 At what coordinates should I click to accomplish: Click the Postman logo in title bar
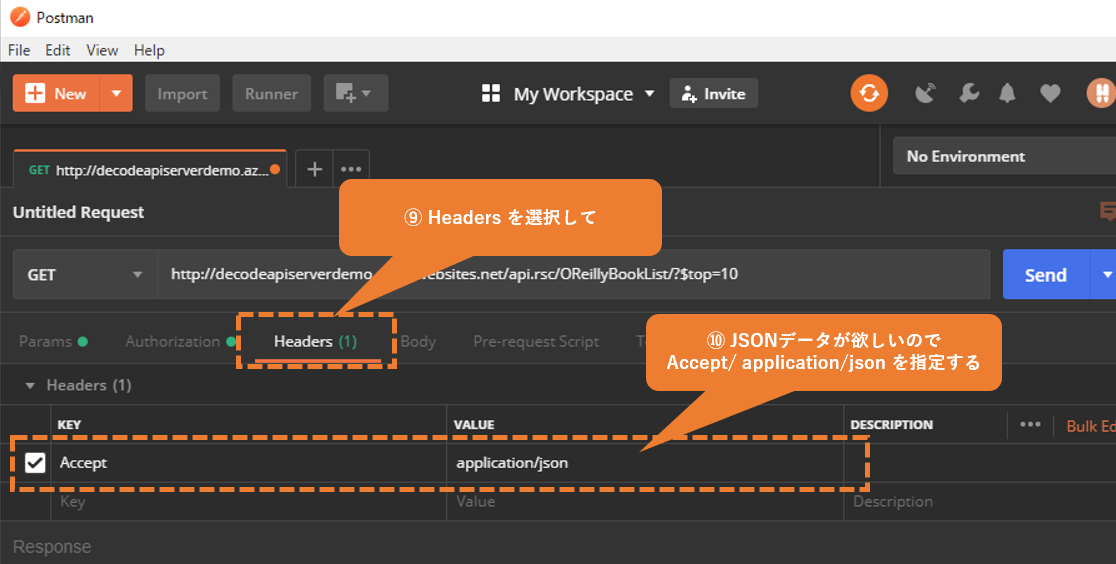tap(20, 17)
